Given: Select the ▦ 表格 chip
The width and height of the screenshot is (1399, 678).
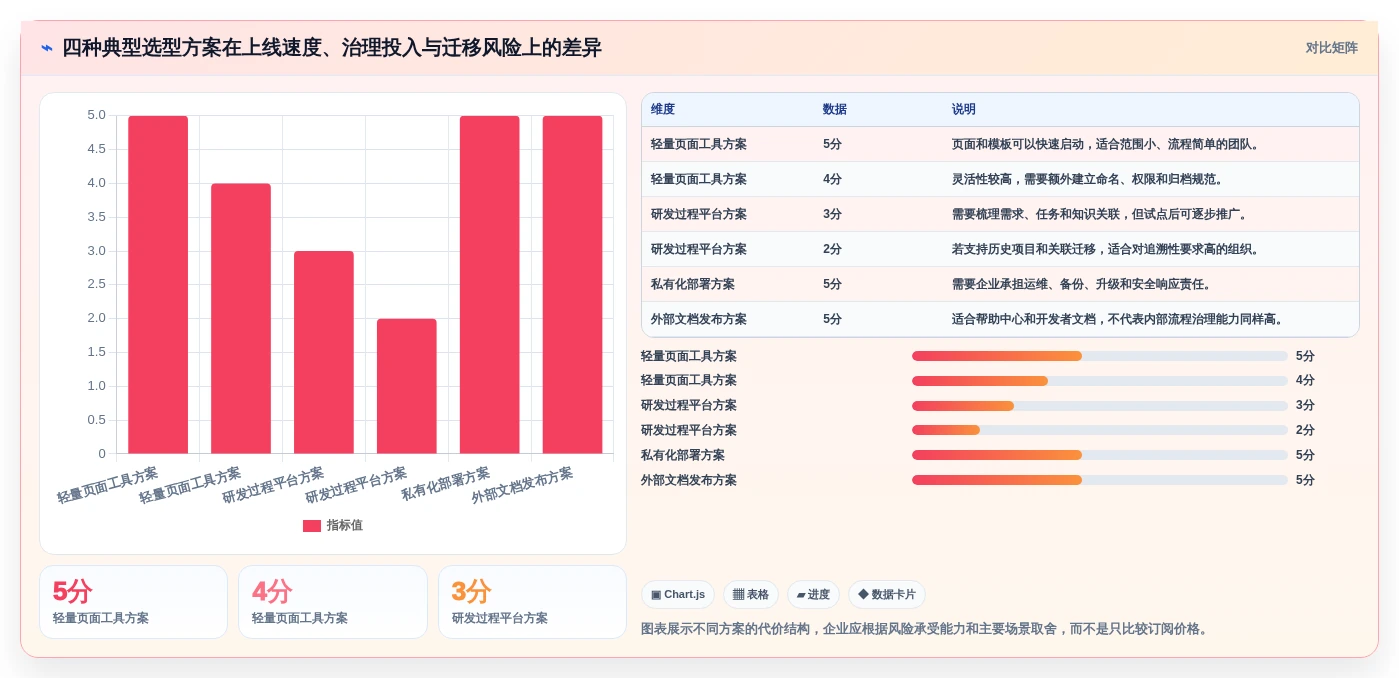Looking at the screenshot, I should click(x=751, y=594).
